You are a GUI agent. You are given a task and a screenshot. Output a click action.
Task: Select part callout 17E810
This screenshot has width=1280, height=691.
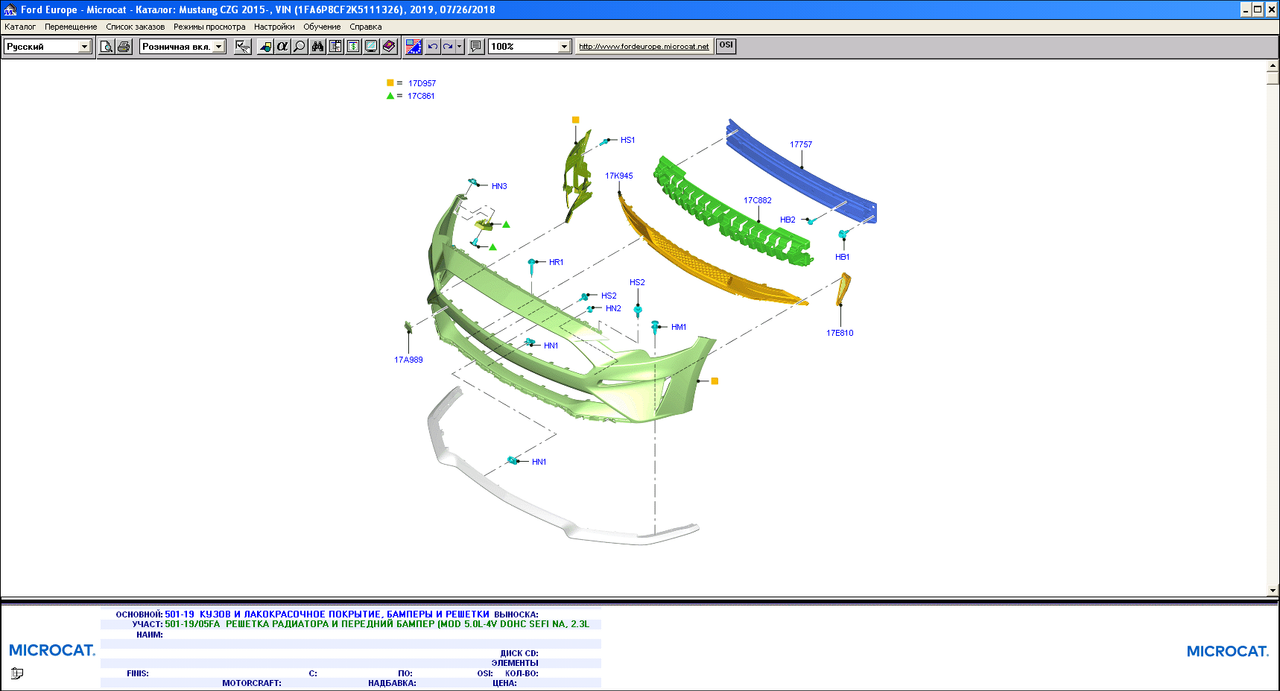pyautogui.click(x=840, y=332)
